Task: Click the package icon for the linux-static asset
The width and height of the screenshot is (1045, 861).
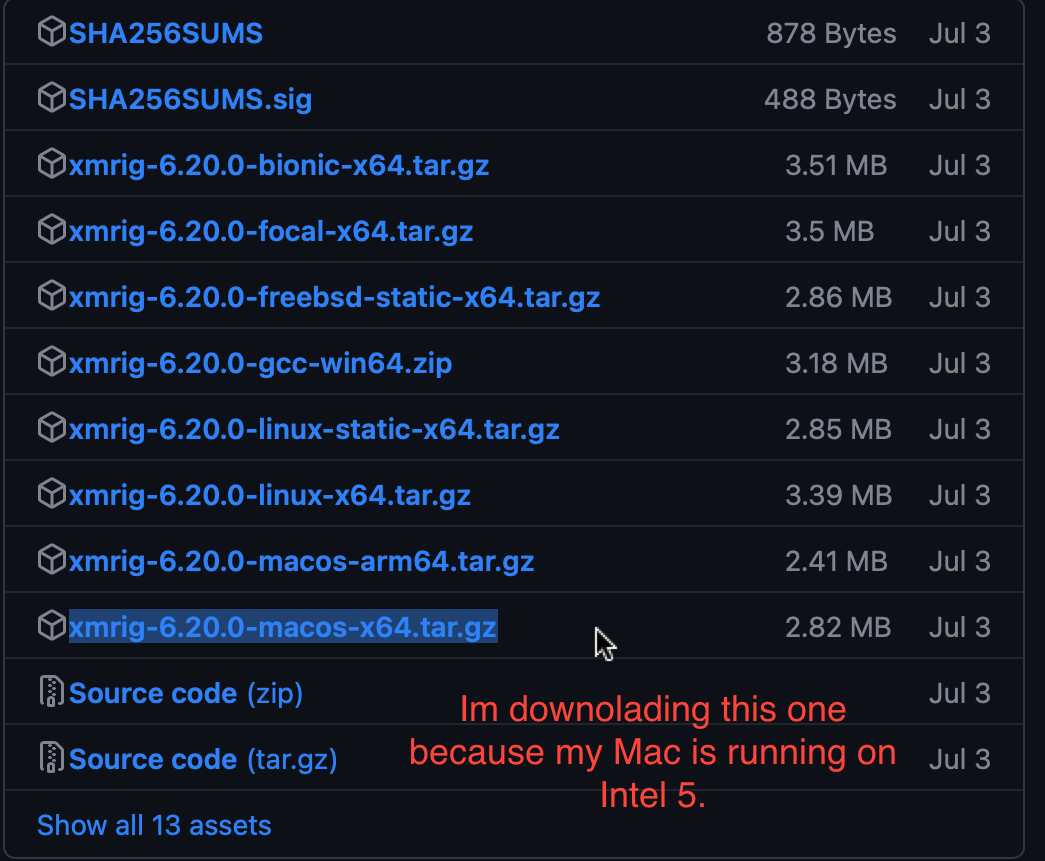Action: (x=52, y=428)
